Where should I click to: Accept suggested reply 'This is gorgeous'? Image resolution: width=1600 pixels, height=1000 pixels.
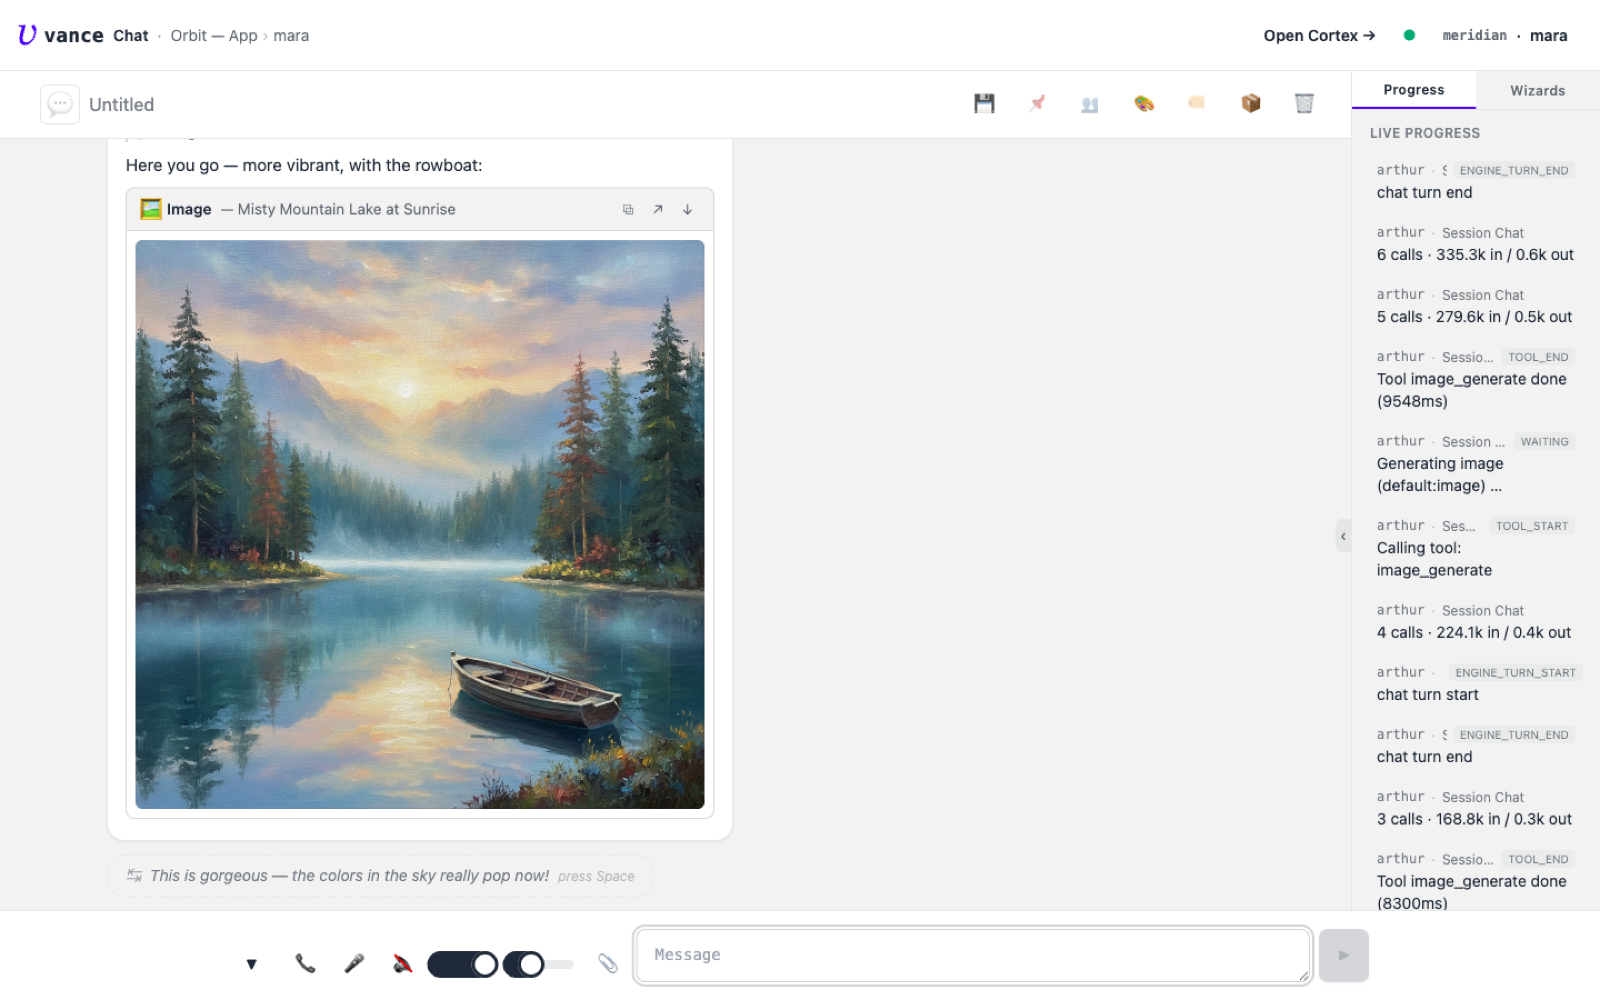[x=380, y=876]
